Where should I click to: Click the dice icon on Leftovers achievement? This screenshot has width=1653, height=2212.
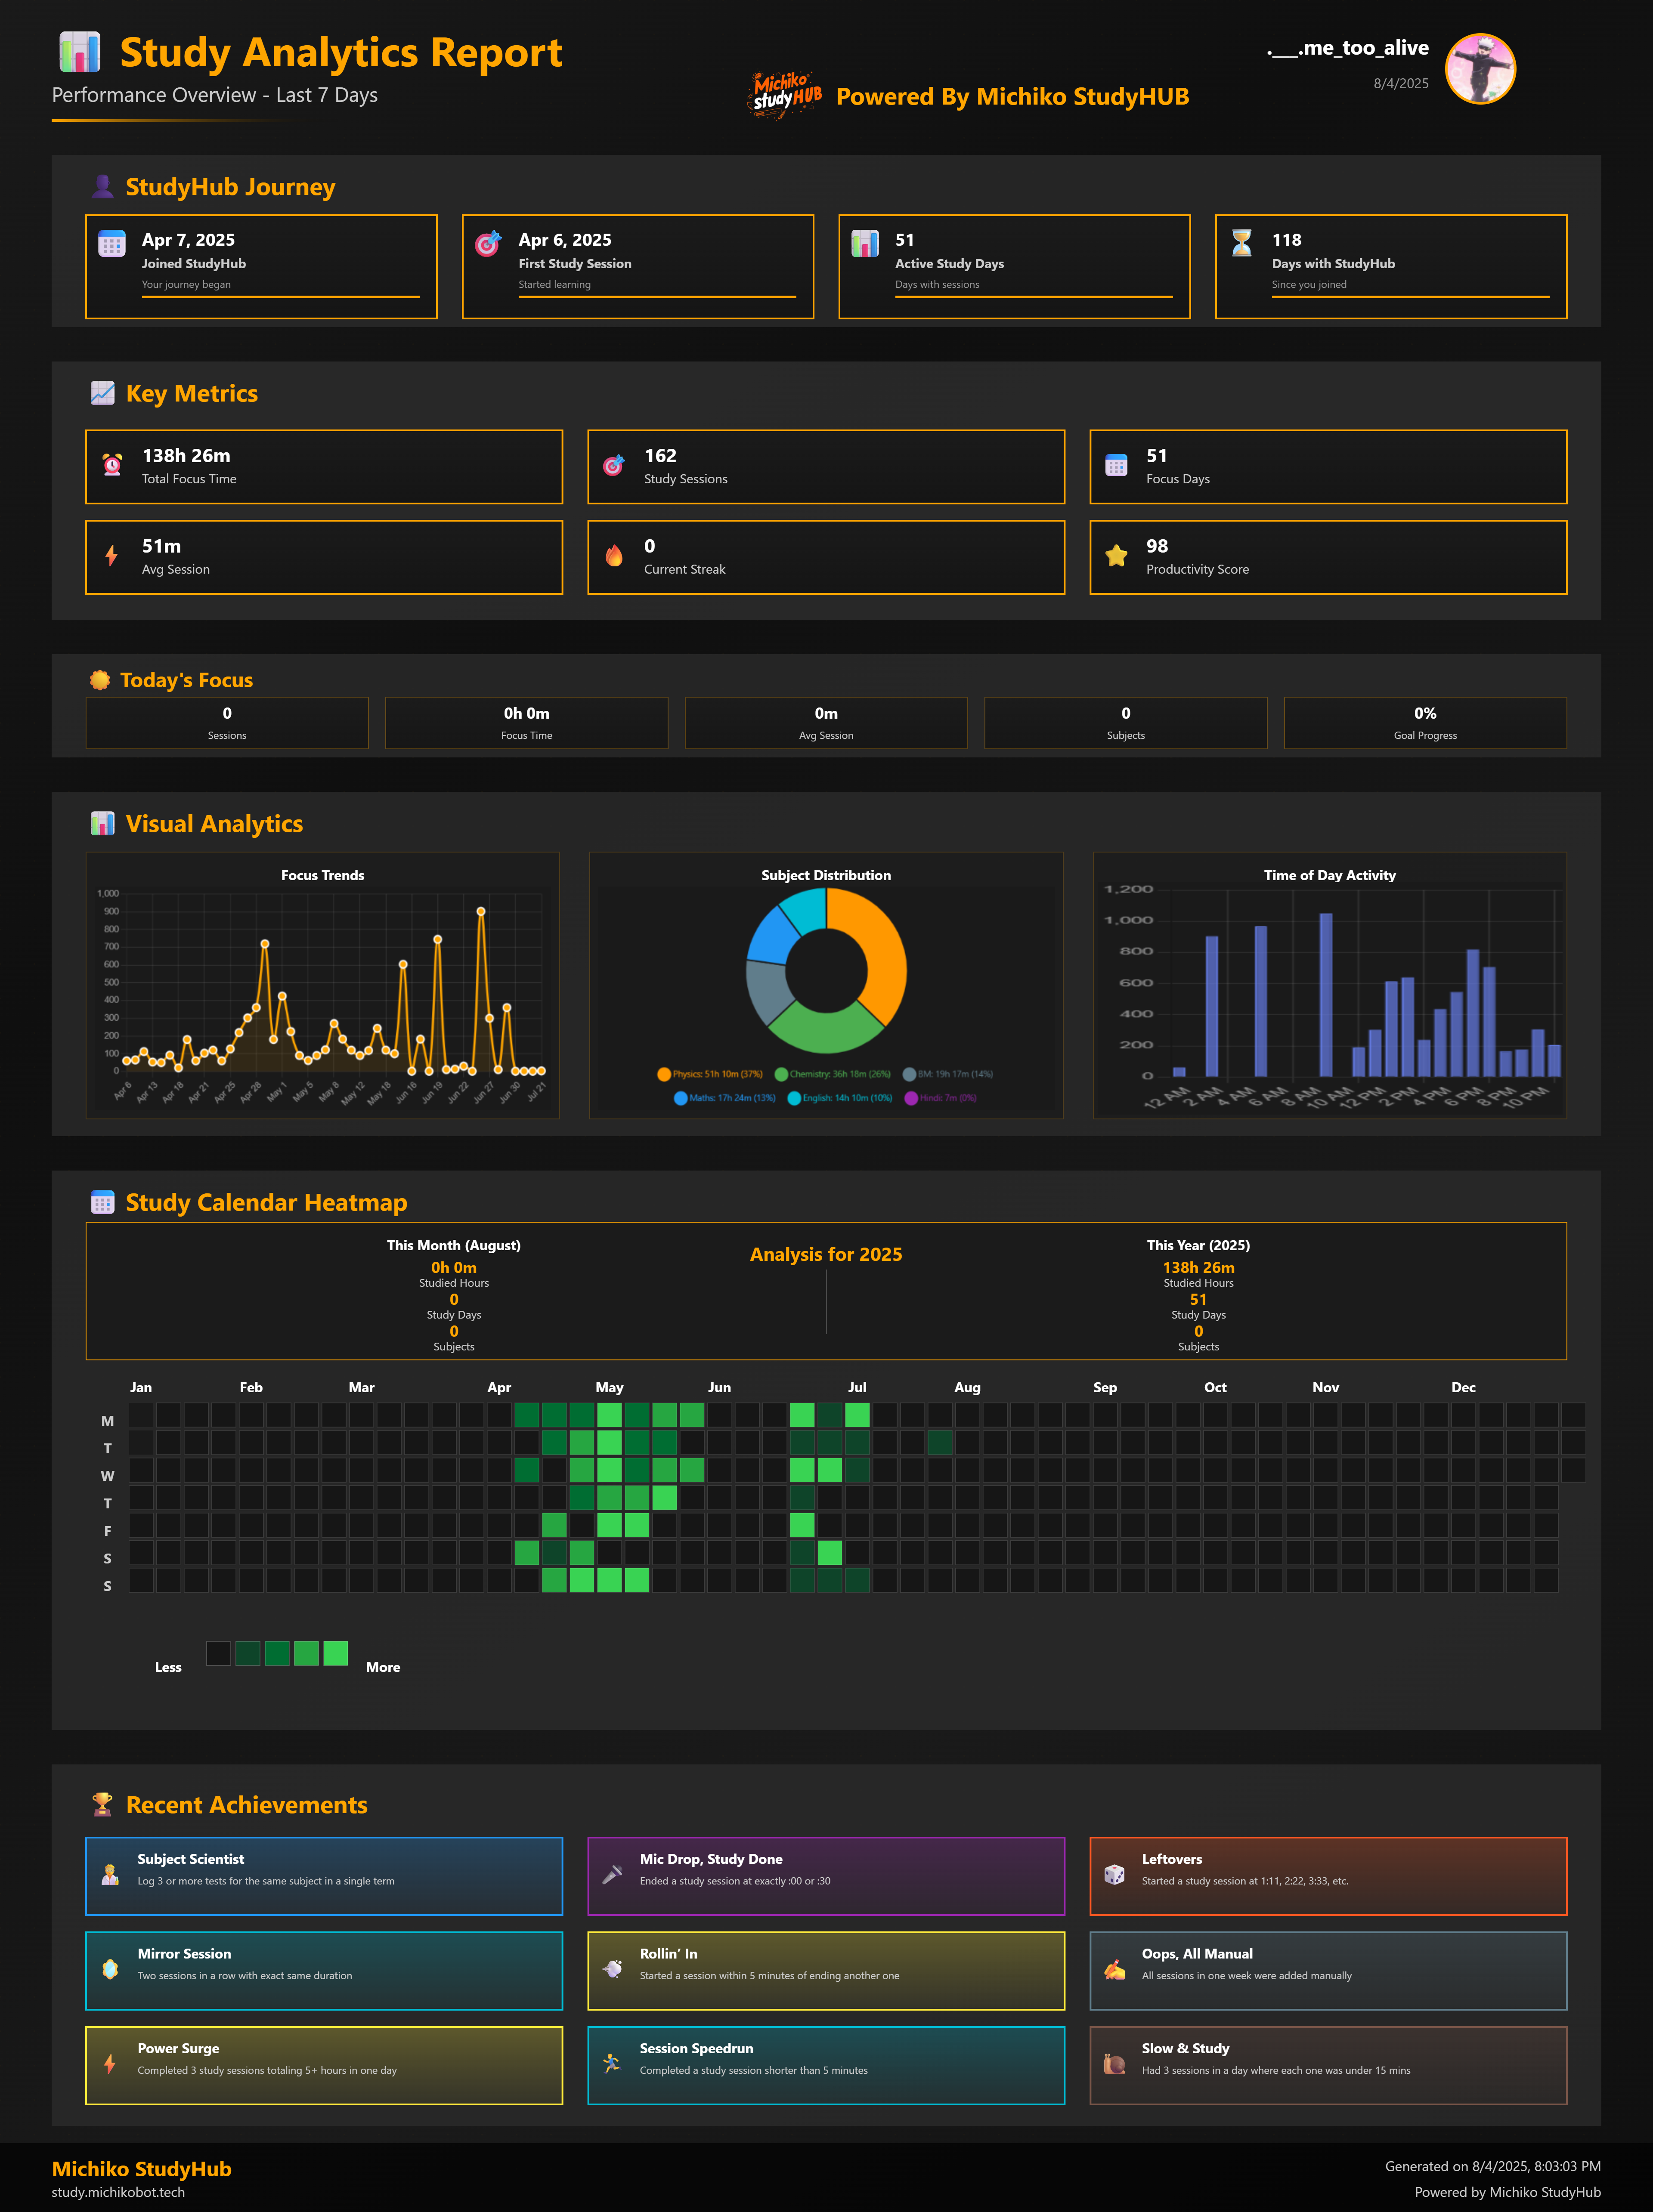pyautogui.click(x=1114, y=1874)
